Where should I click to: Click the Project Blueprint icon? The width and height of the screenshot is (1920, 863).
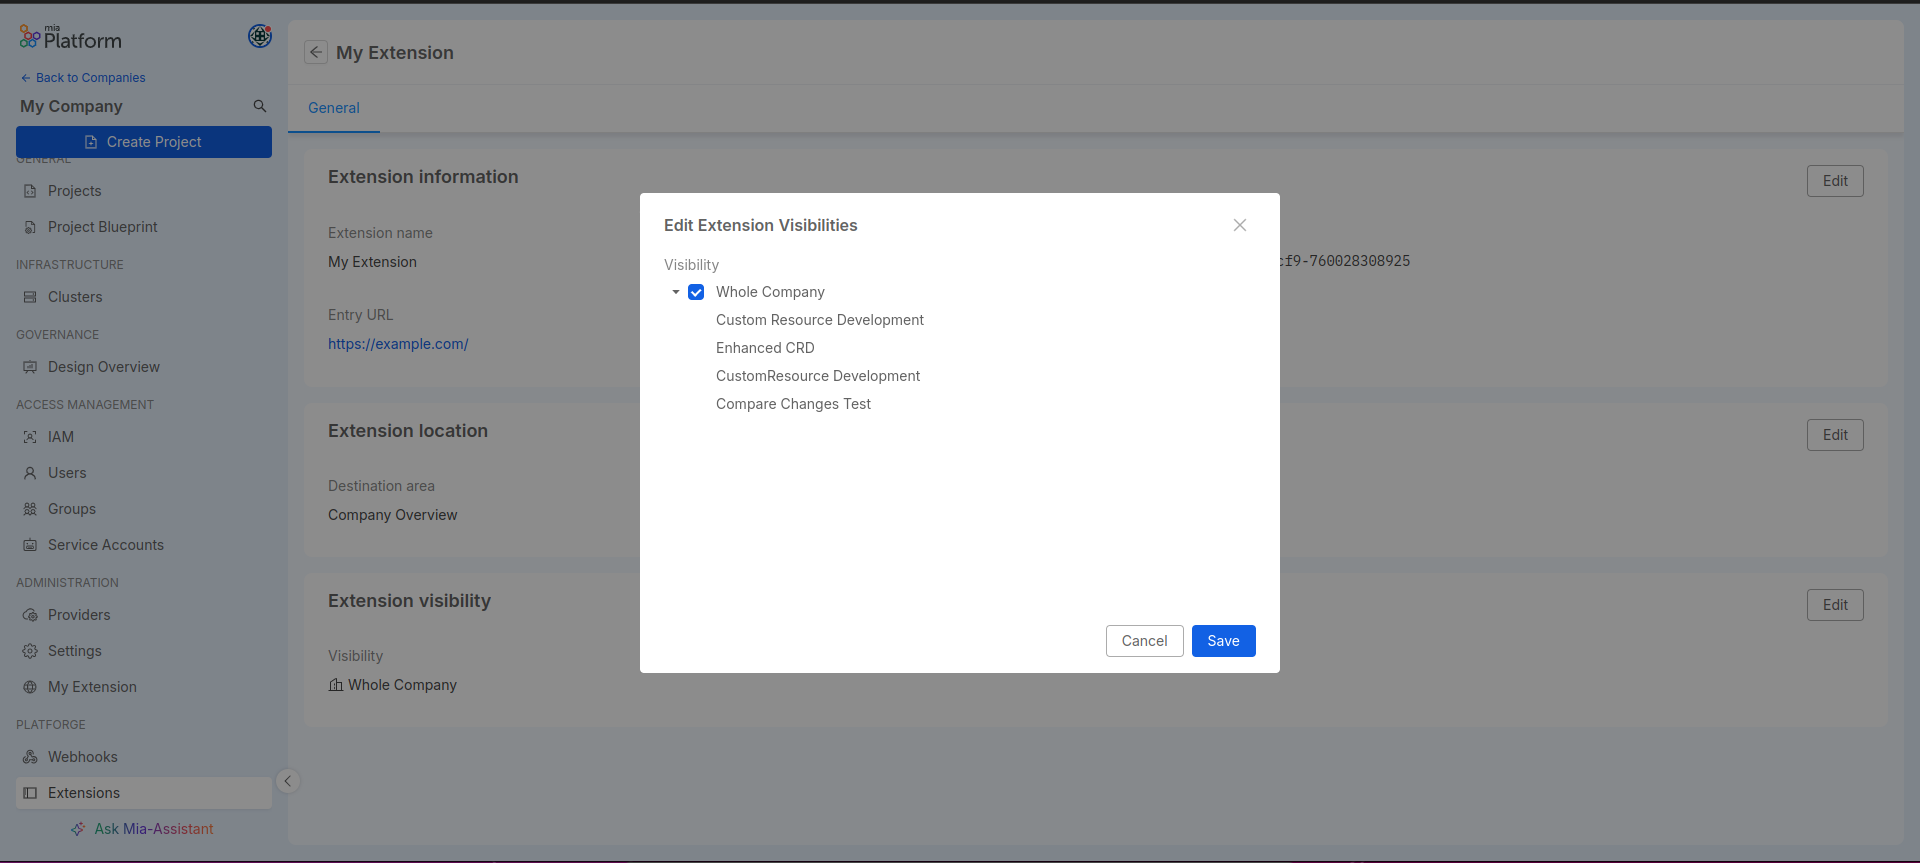coord(30,227)
